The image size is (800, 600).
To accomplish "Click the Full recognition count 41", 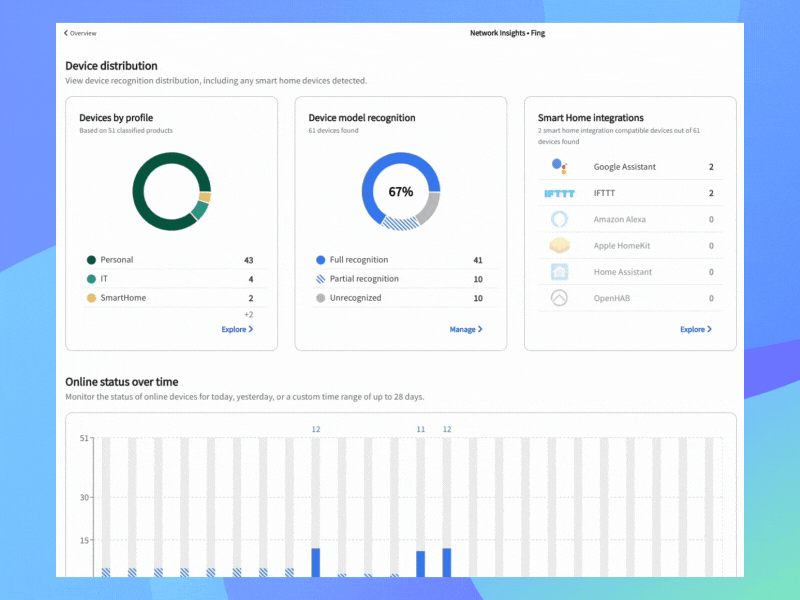I will [x=478, y=260].
